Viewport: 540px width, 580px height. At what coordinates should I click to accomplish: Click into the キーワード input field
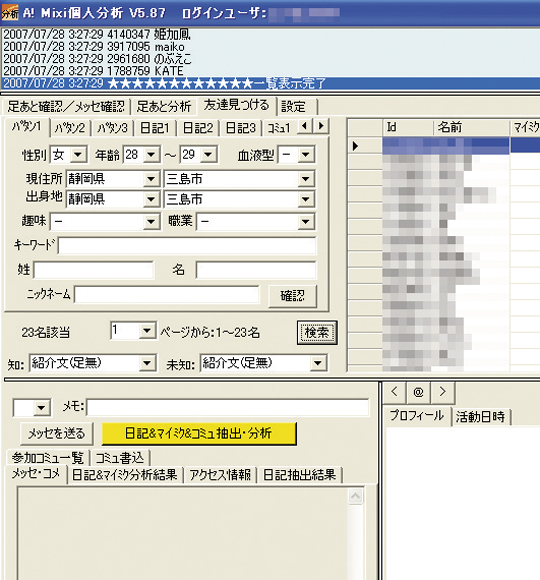187,246
